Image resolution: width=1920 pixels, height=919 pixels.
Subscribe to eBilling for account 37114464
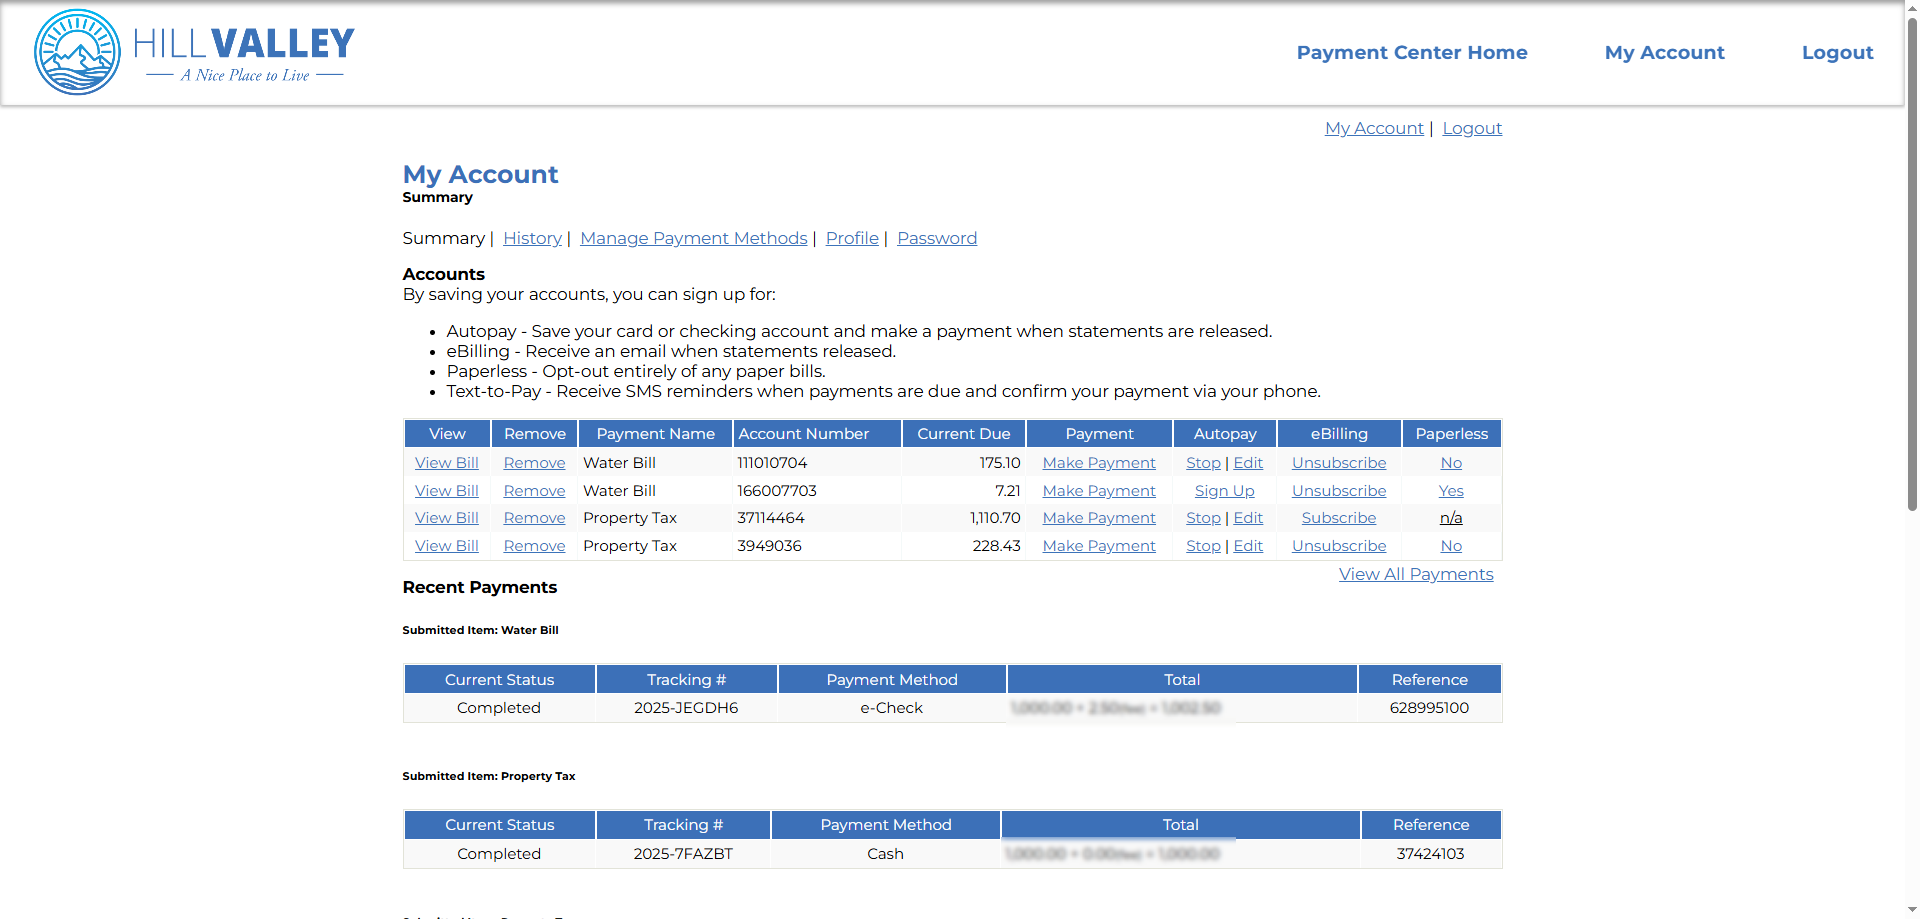tap(1339, 518)
